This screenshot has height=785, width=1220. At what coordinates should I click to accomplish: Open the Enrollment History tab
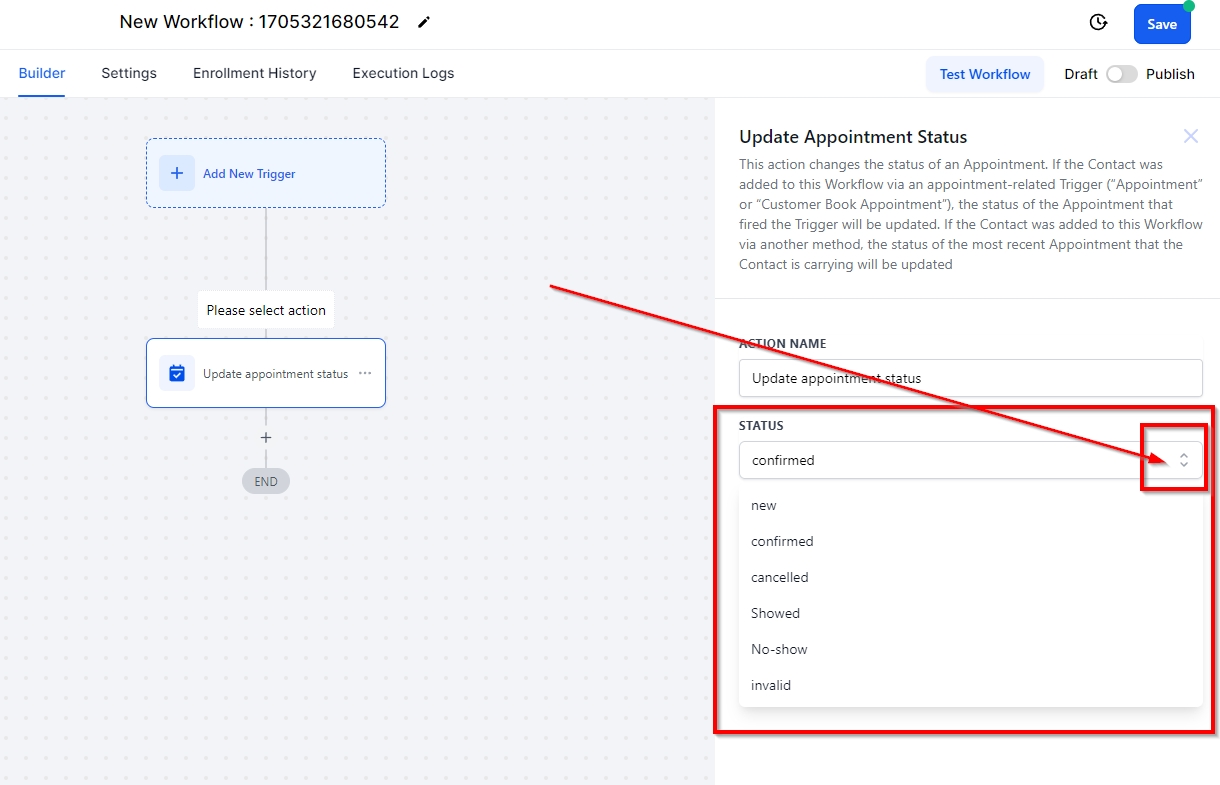point(254,73)
